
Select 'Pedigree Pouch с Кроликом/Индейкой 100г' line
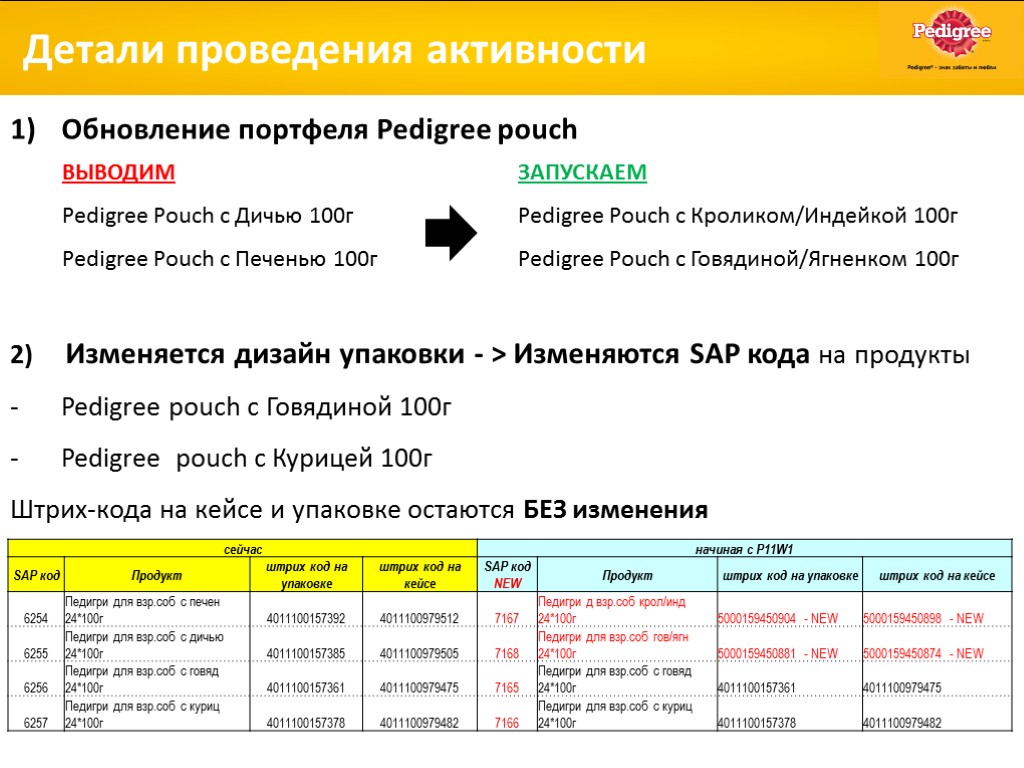[738, 216]
